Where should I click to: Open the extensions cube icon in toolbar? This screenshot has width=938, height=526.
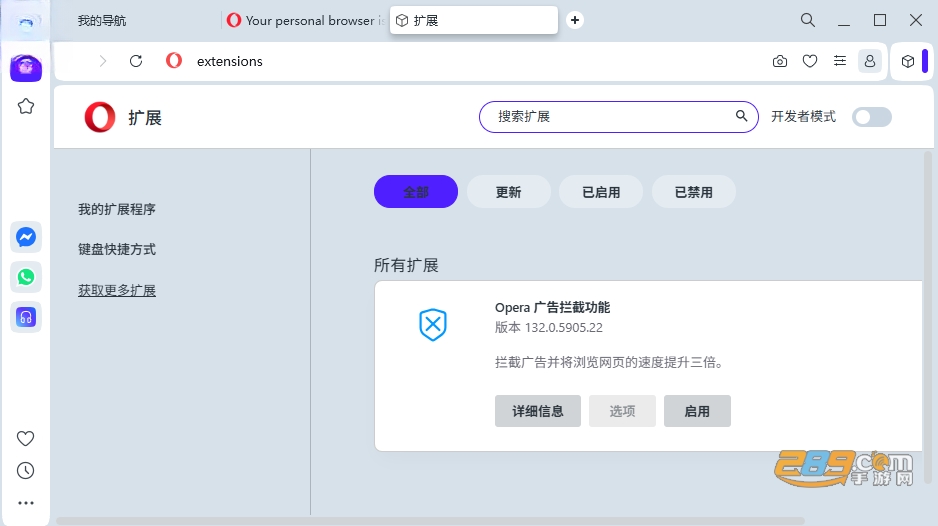[907, 61]
